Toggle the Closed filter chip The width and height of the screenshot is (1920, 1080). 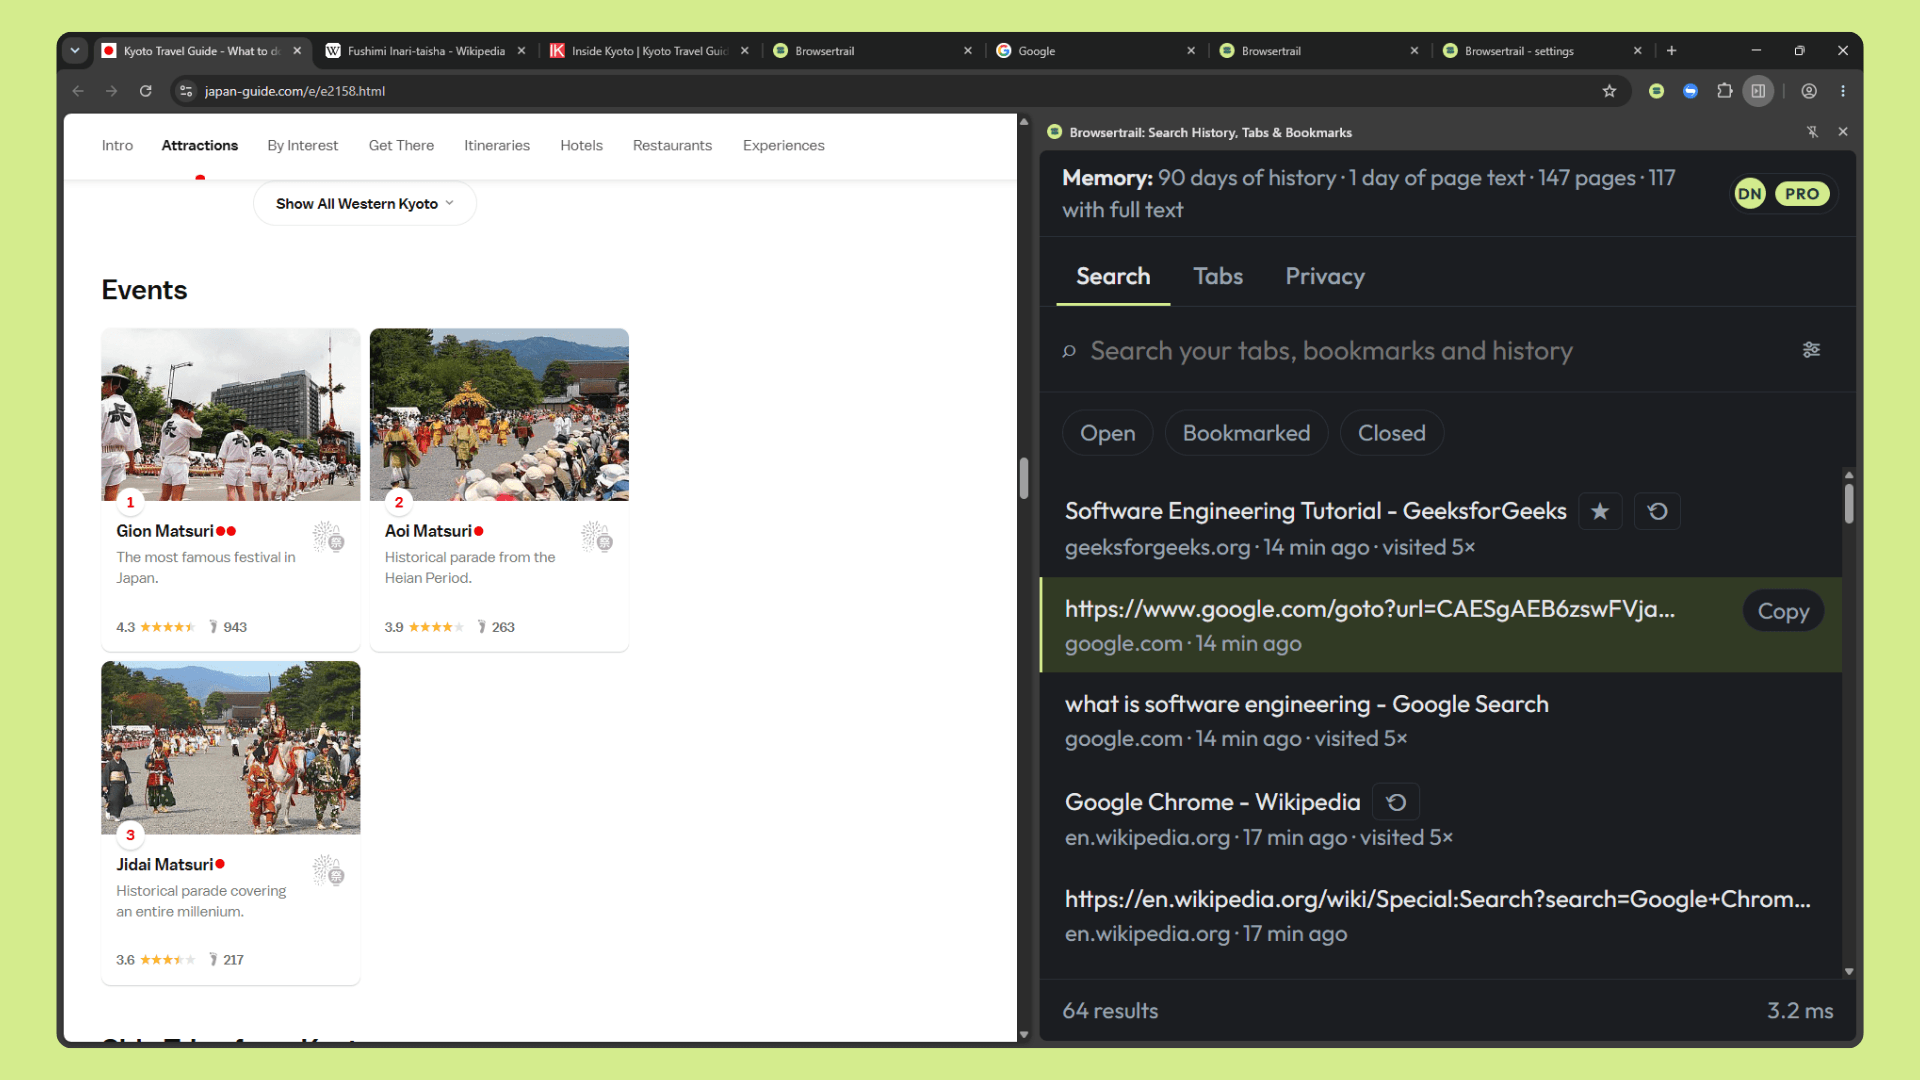pos(1391,433)
